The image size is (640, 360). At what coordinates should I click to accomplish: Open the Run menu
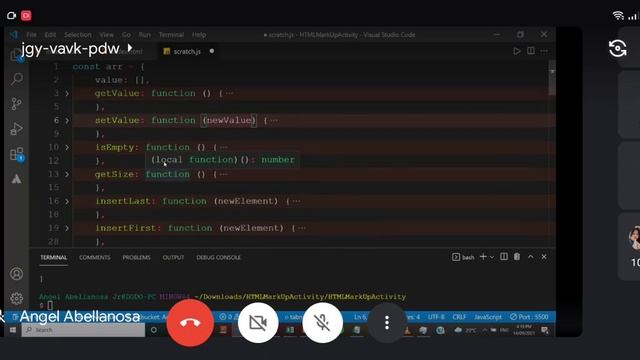click(x=144, y=35)
